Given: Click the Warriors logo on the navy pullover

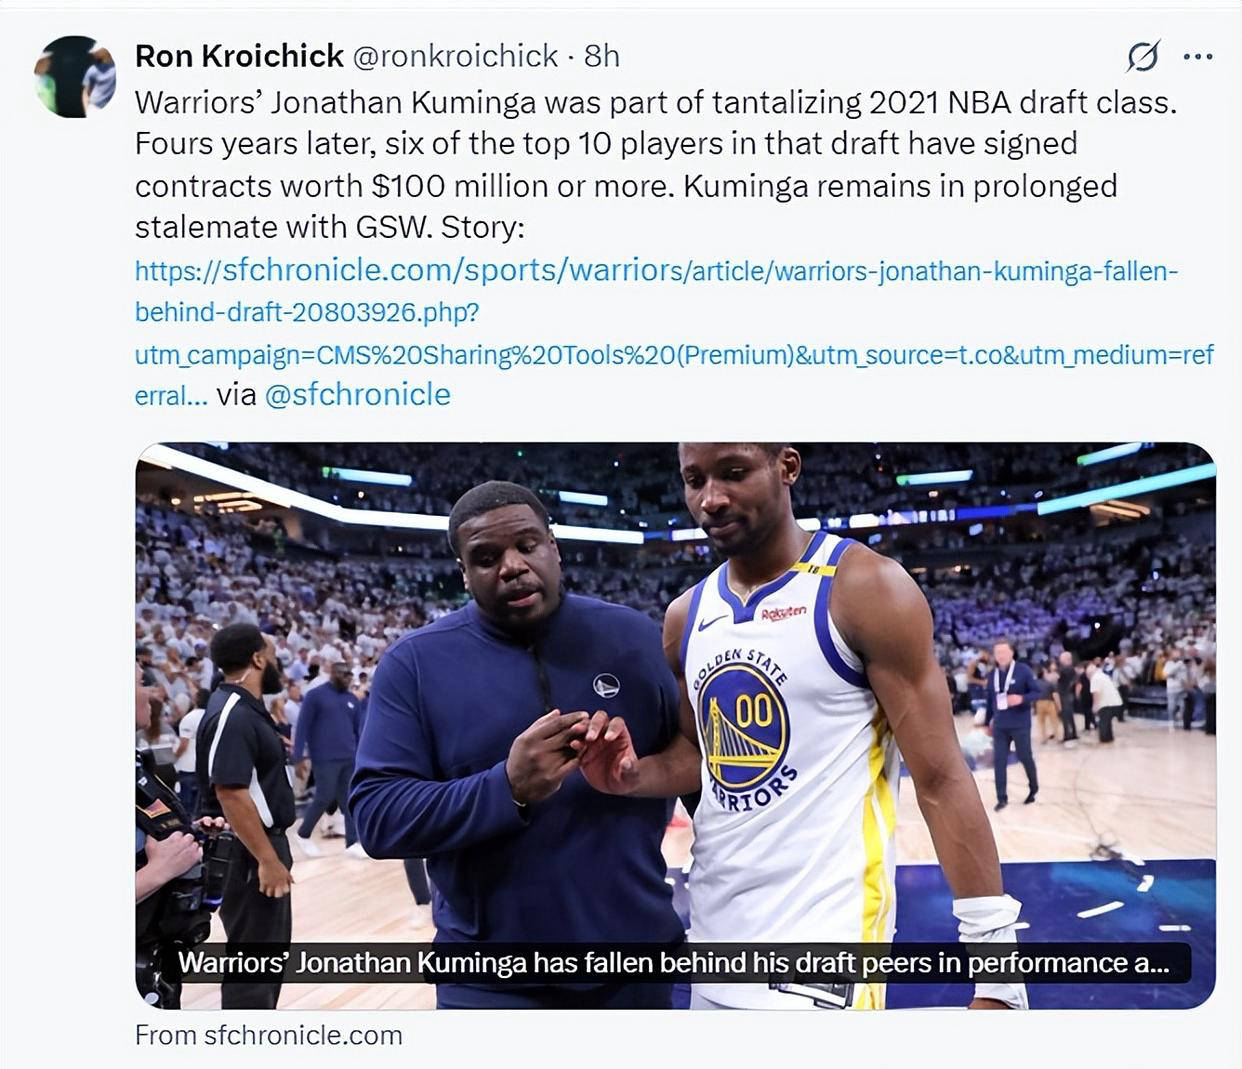Looking at the screenshot, I should 606,686.
